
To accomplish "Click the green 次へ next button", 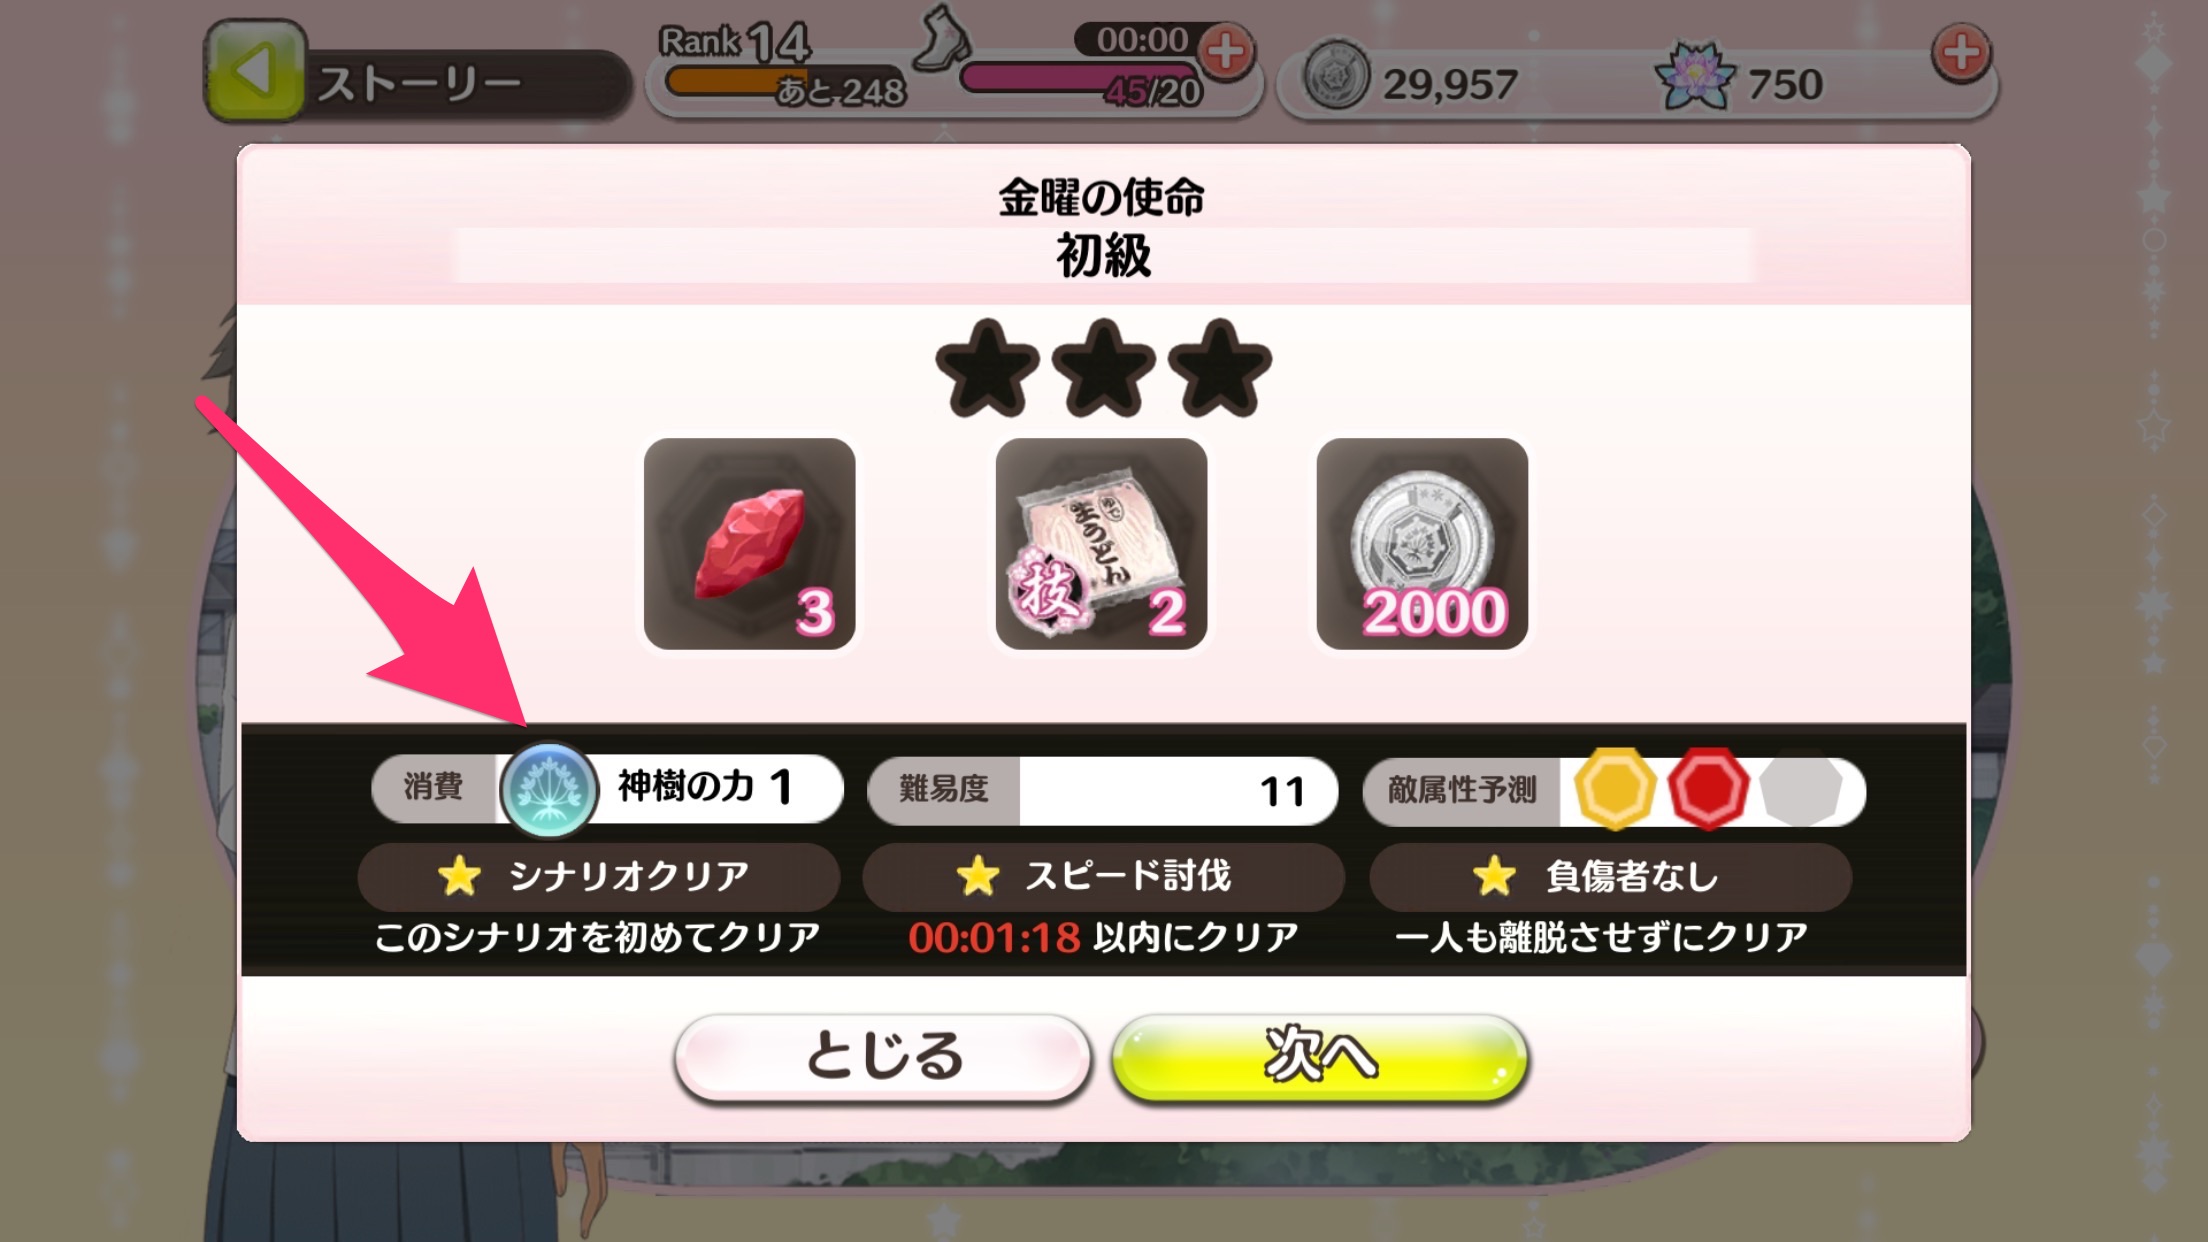I will pos(1320,1057).
